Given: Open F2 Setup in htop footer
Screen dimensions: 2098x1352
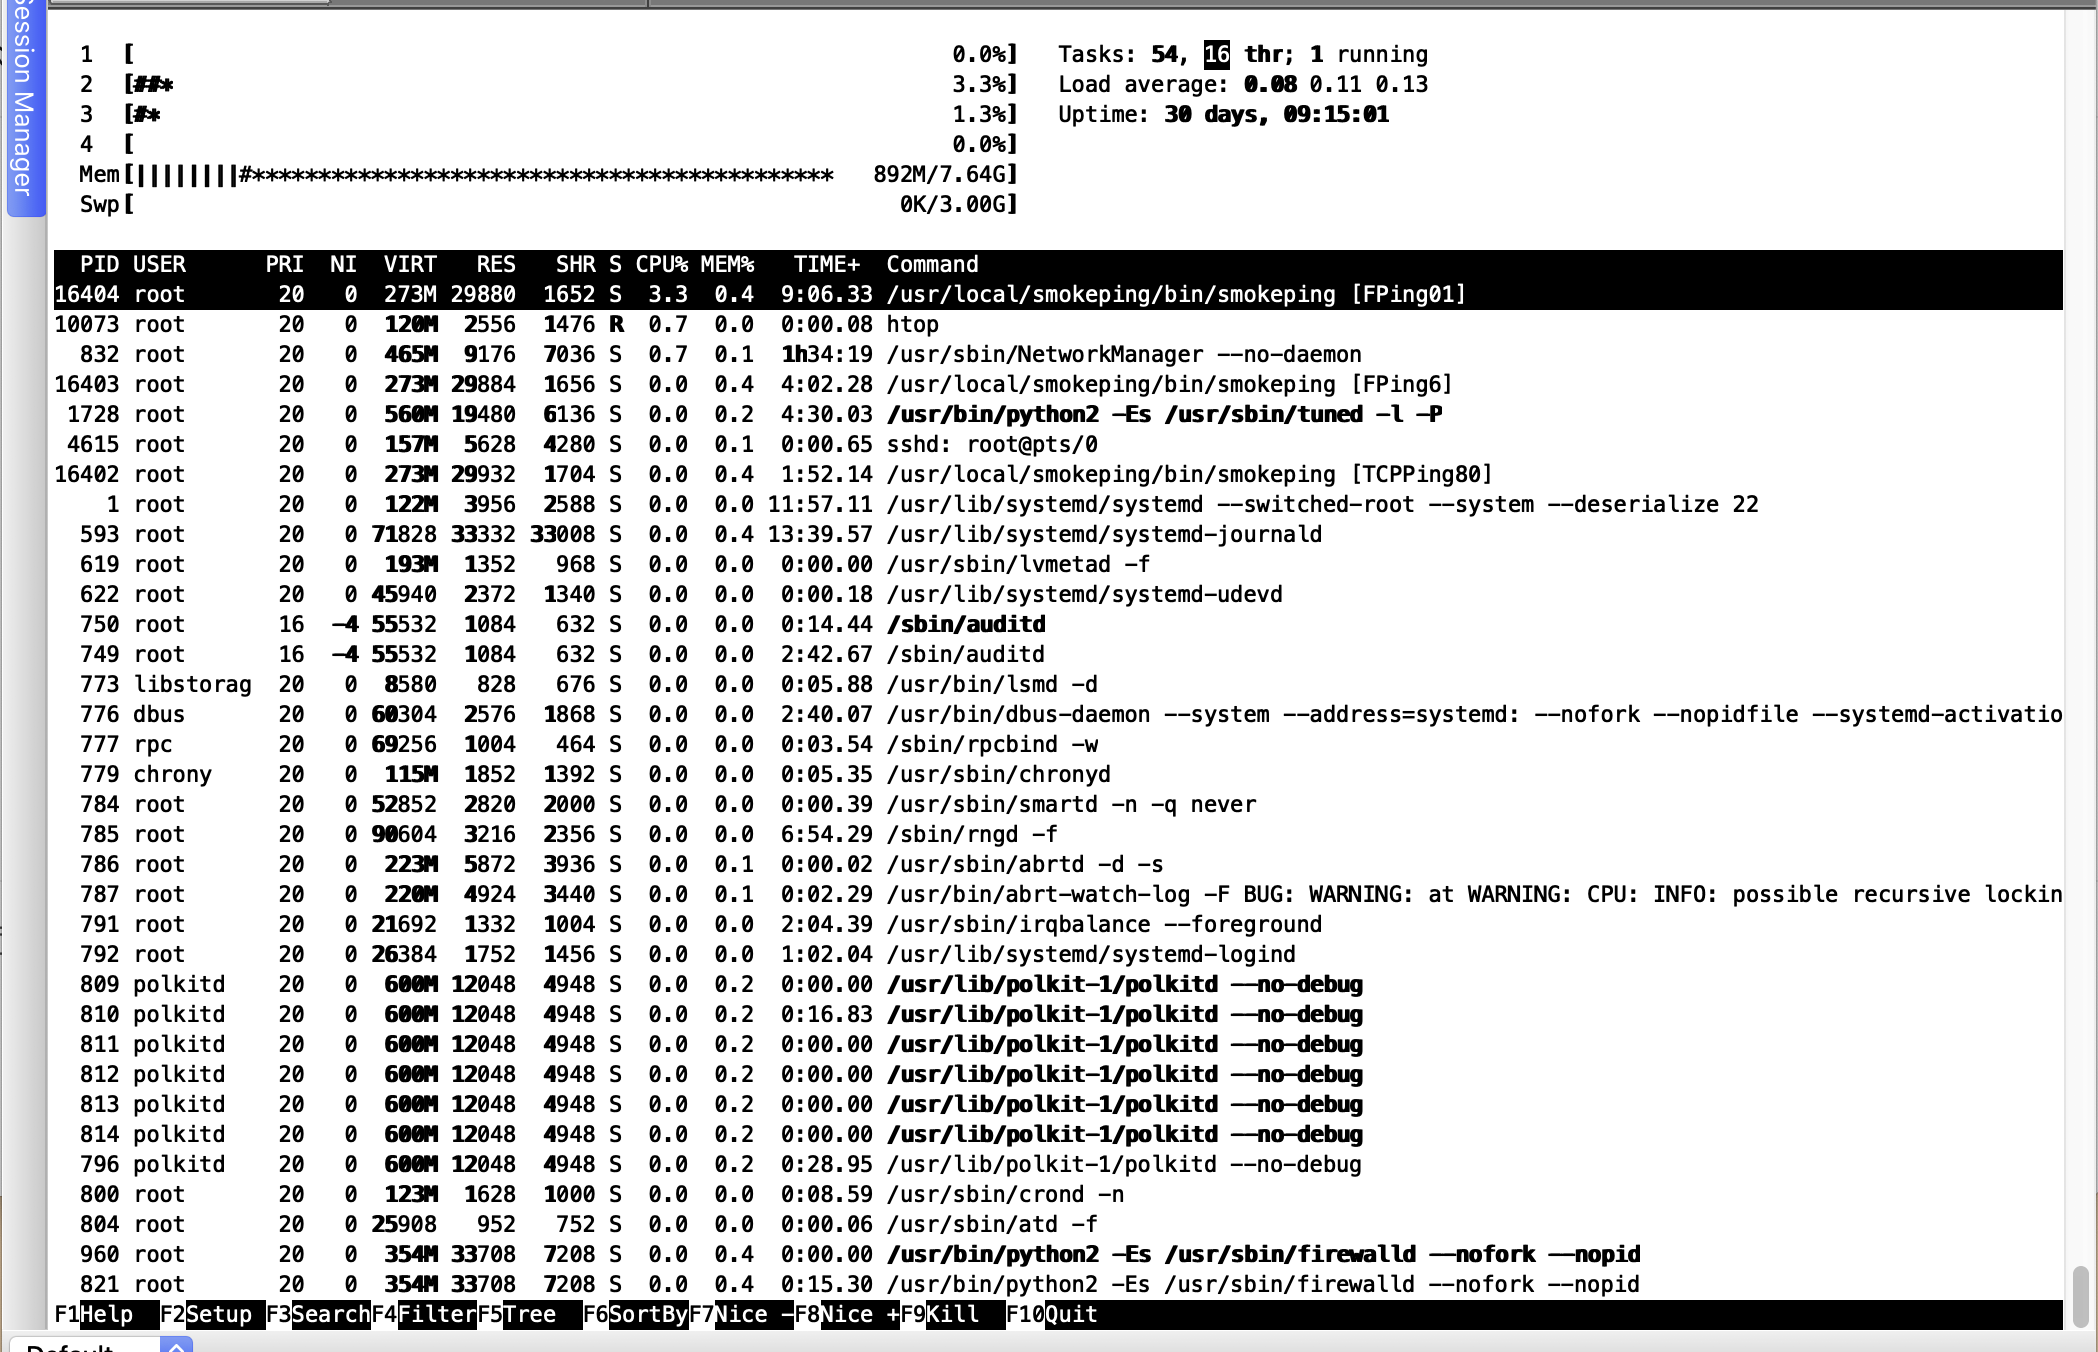Looking at the screenshot, I should pos(218,1314).
